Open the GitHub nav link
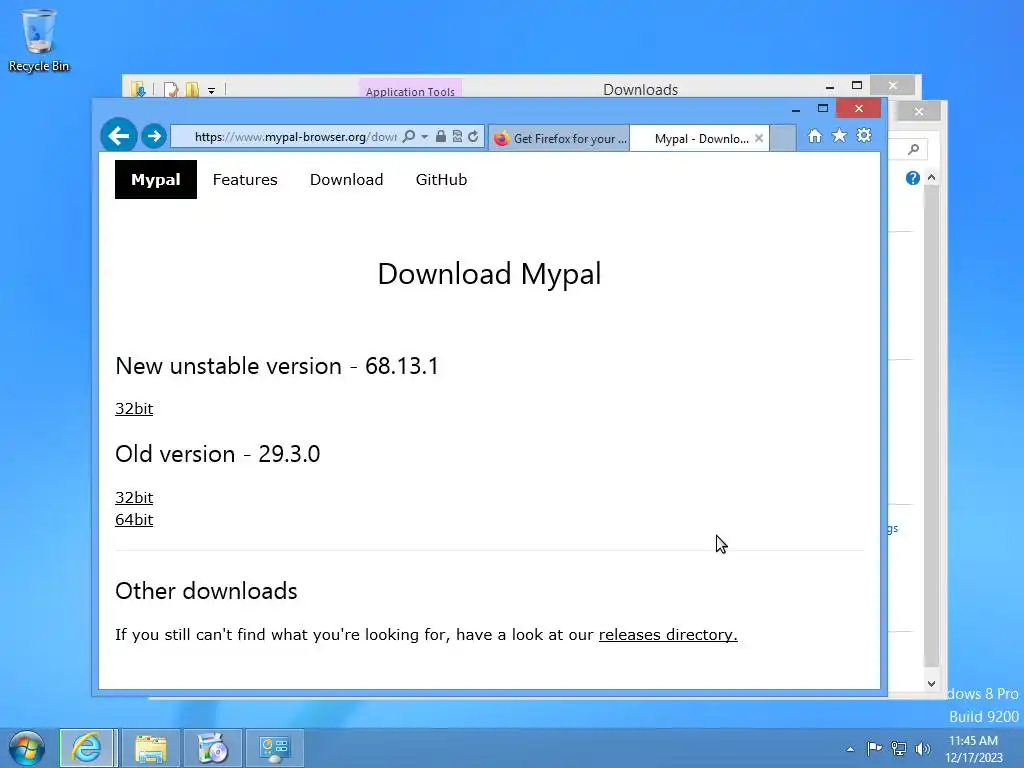The image size is (1024, 768). coord(441,180)
